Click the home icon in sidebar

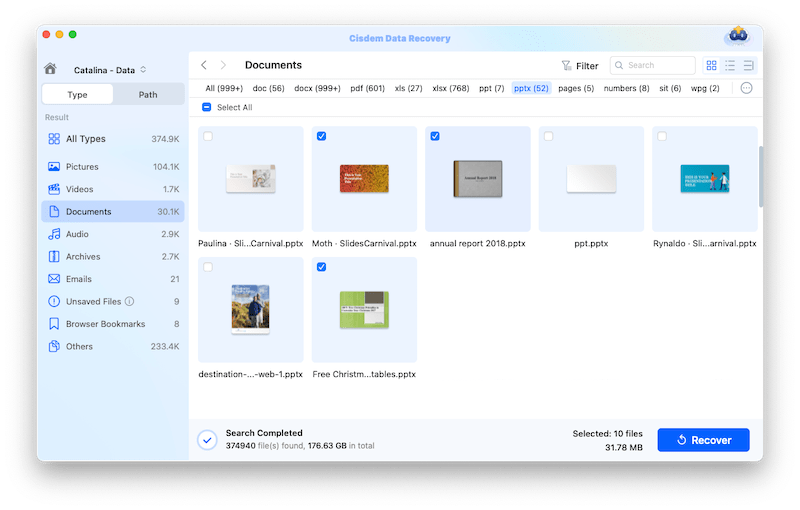[50, 68]
